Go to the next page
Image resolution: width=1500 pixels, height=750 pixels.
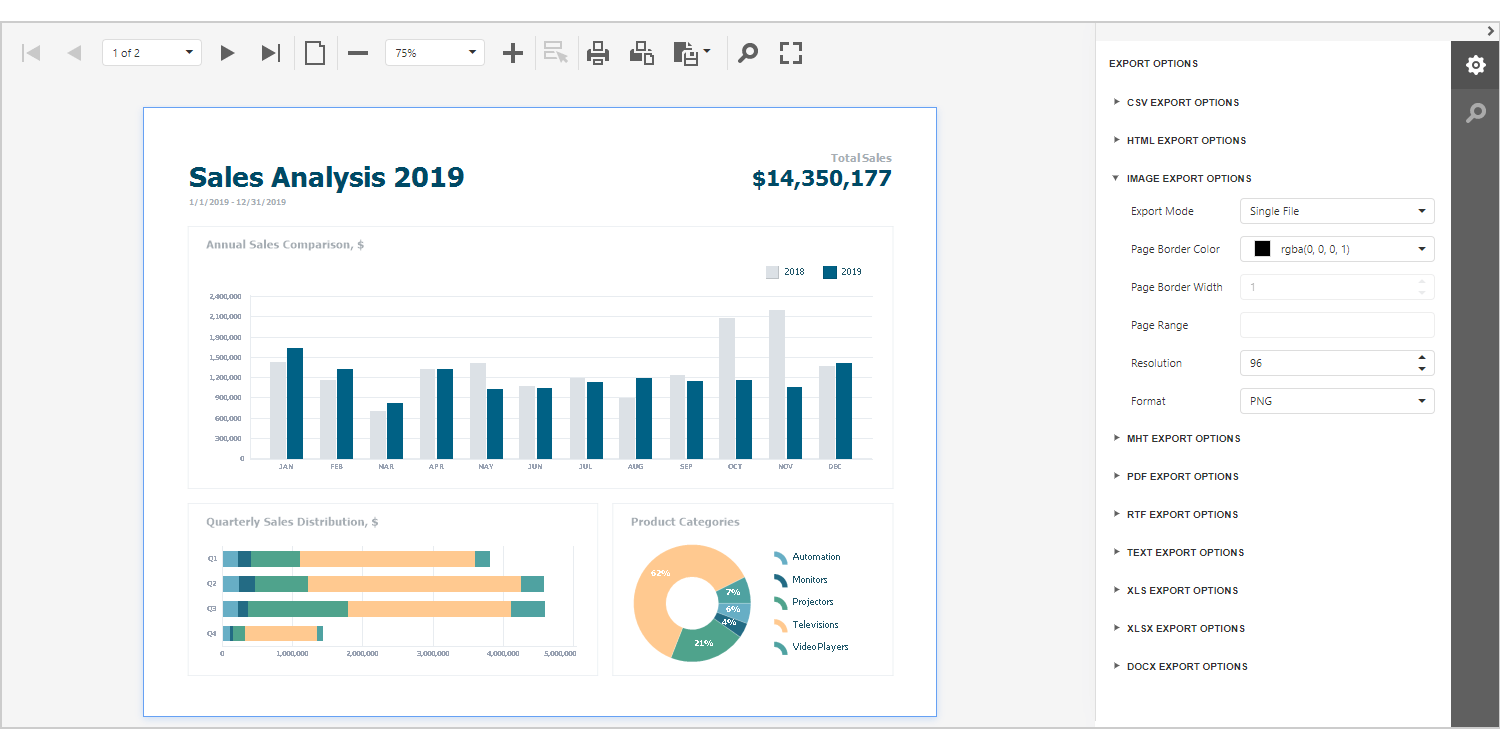point(227,52)
